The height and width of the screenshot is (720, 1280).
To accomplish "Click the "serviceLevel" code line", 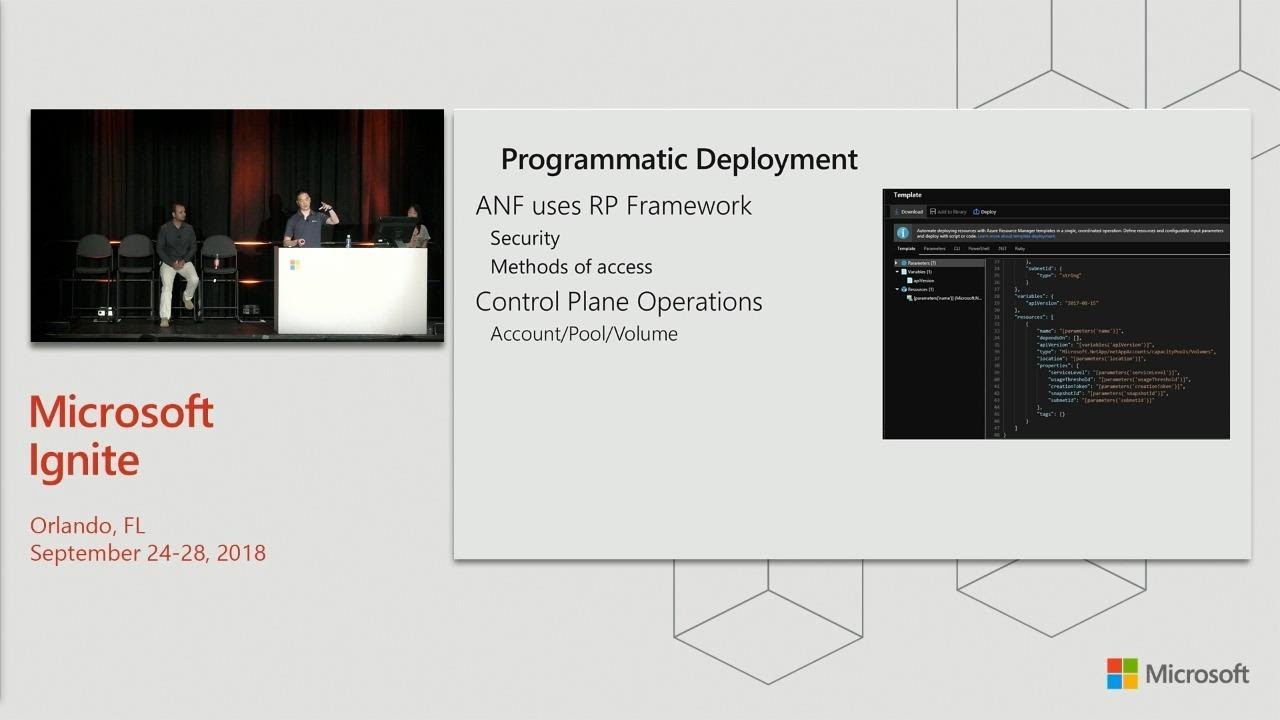I will click(x=1114, y=371).
